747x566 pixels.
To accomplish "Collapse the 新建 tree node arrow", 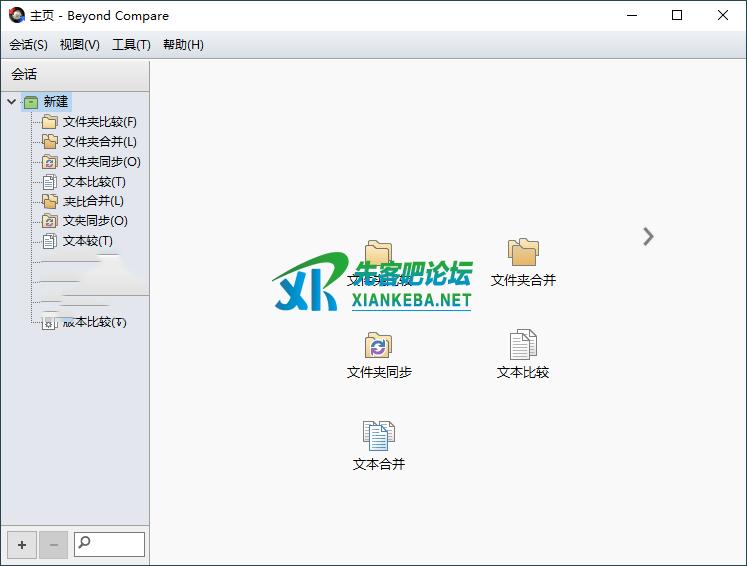I will click(12, 101).
